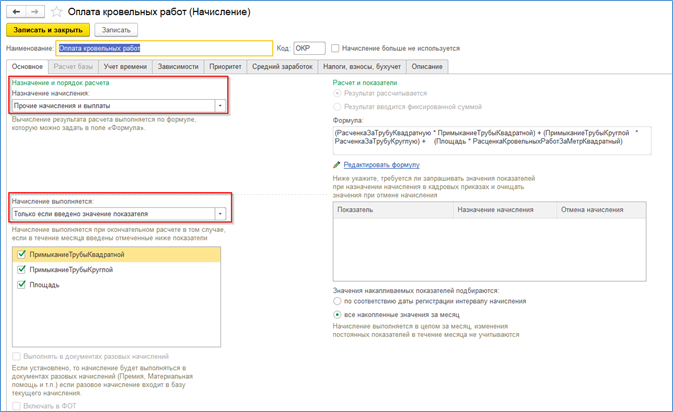Open the Средний заработок tab
The width and height of the screenshot is (673, 412).
click(281, 67)
